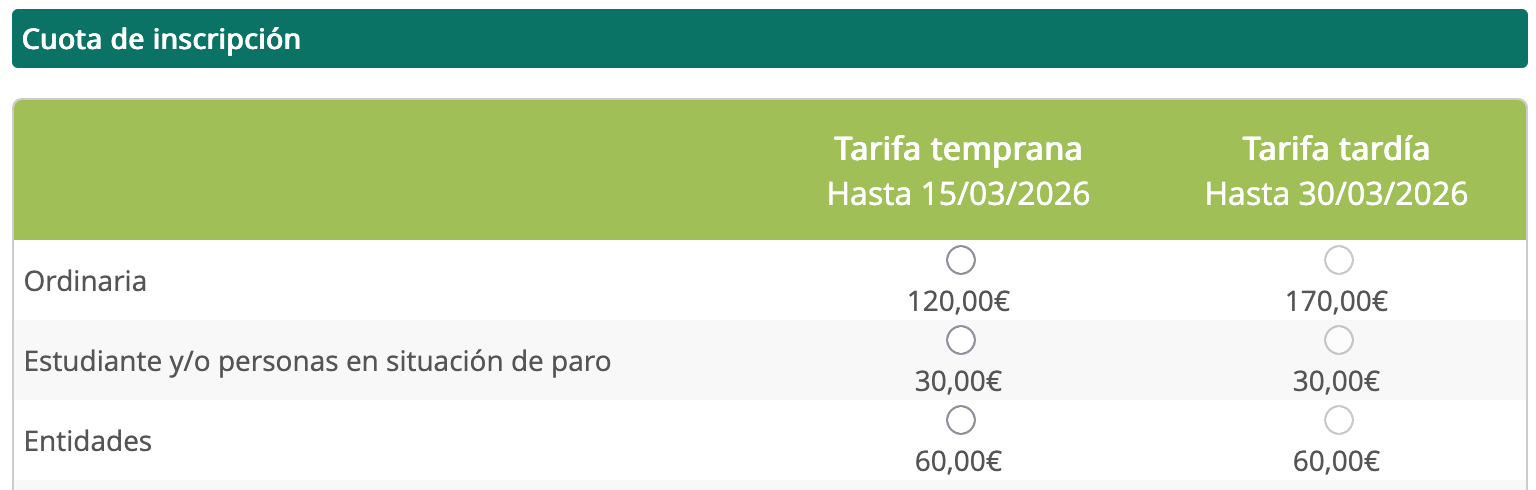Click the Tarifa tardía column header

pyautogui.click(x=1336, y=149)
